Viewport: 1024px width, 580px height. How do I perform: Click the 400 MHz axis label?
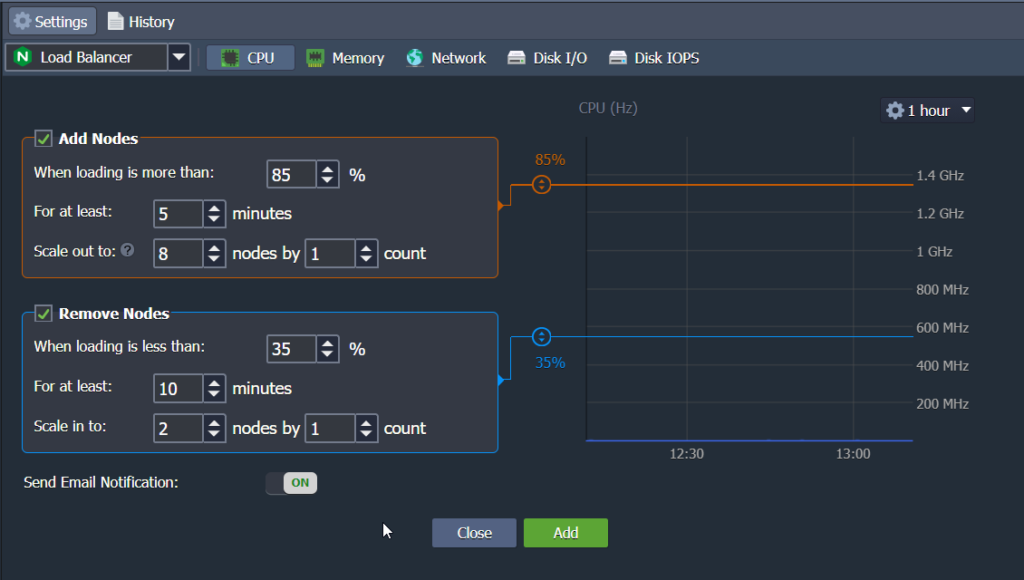(942, 366)
